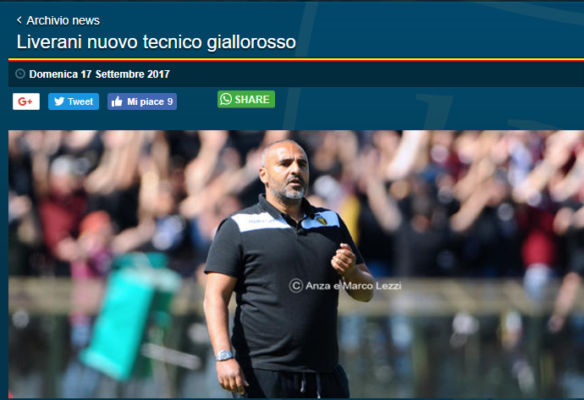Image resolution: width=584 pixels, height=400 pixels.
Task: Click the club crest on the coach's shirt
Action: click(x=321, y=220)
